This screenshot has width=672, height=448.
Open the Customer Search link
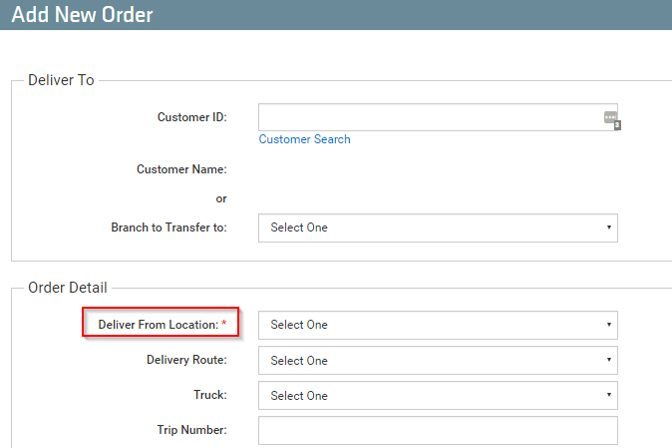point(304,139)
